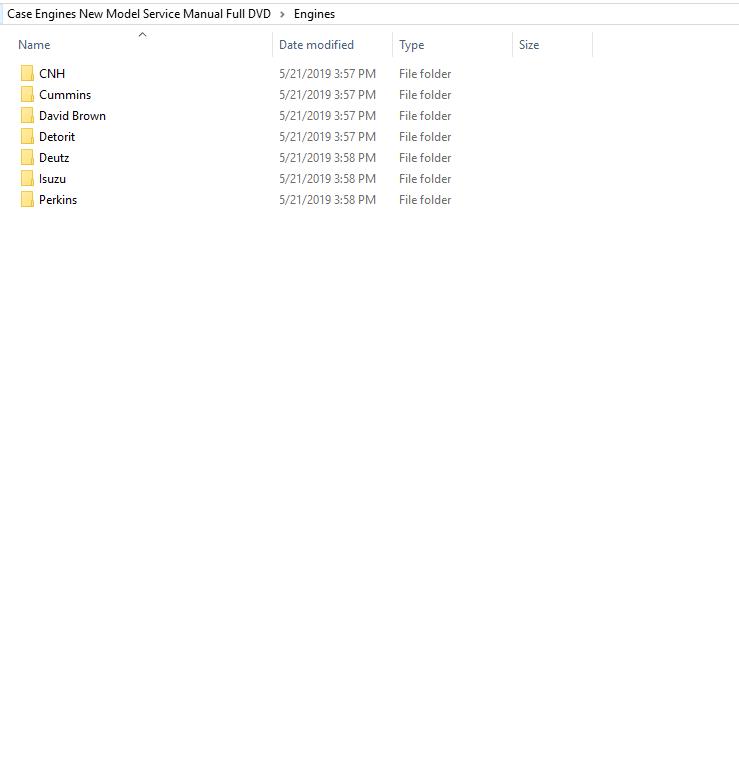Click the File folder type for Isuzu

[425, 179]
